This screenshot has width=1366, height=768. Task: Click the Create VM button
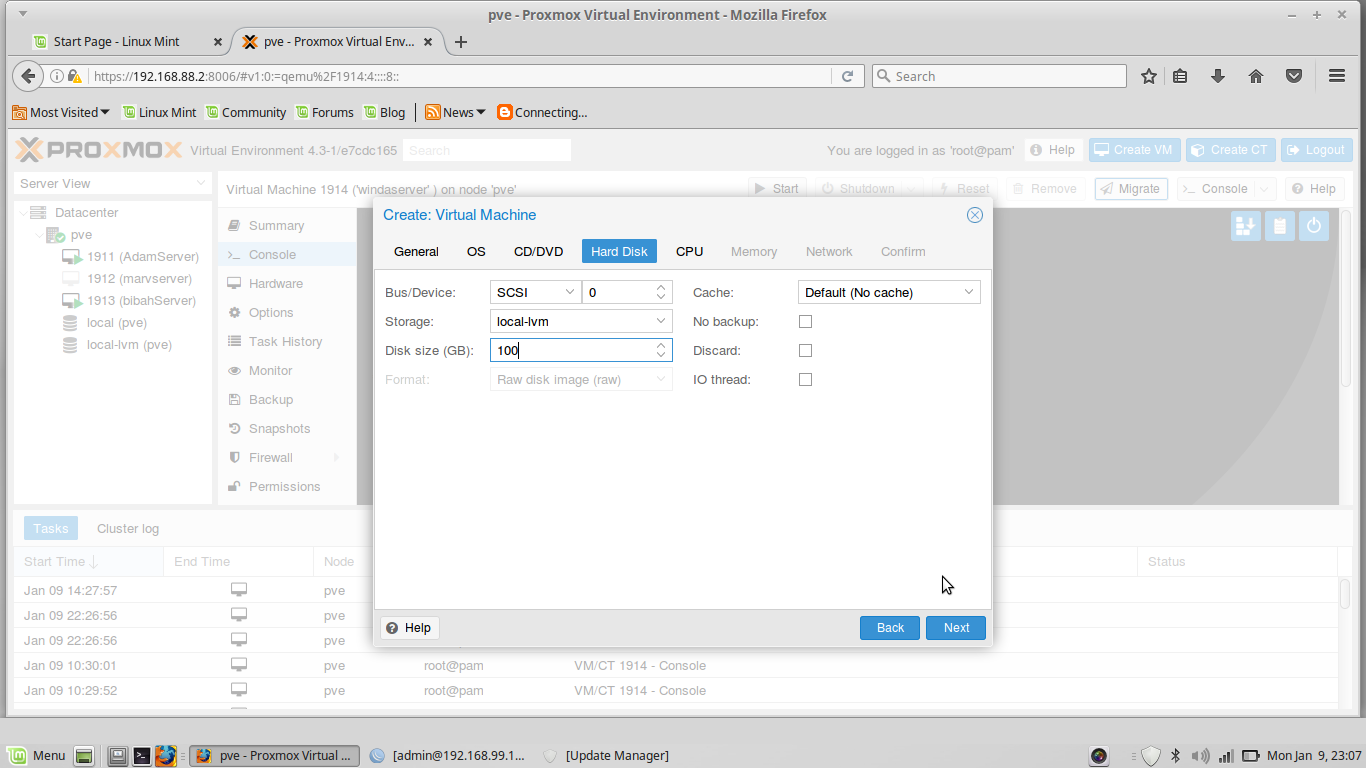coord(1133,150)
